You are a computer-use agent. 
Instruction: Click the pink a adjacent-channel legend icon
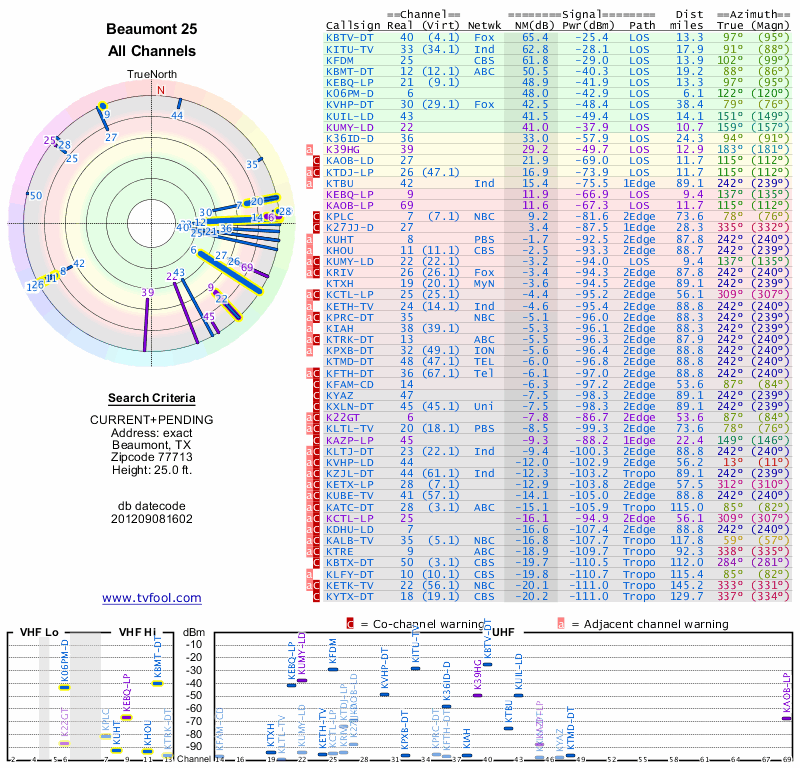(x=561, y=624)
